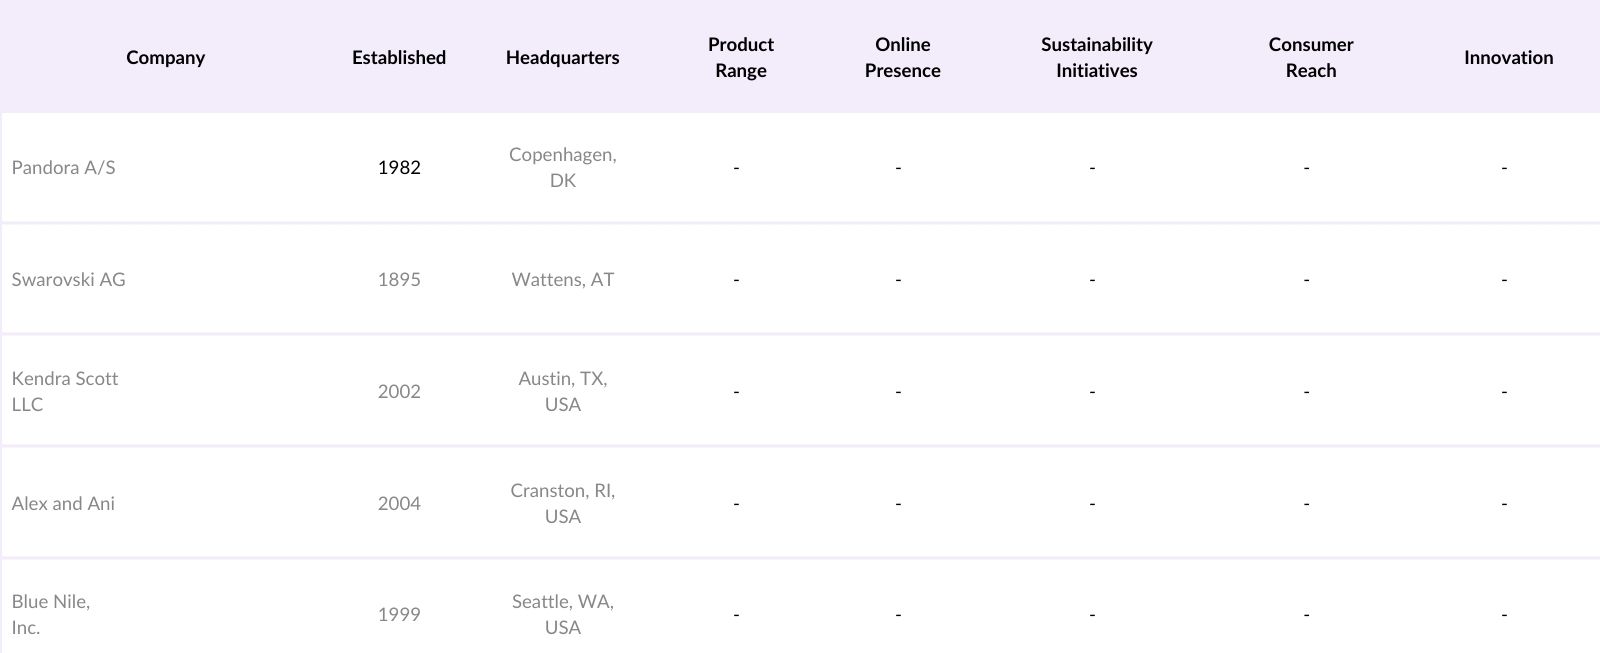Click the Copenhagen, DK headquarters cell
The width and height of the screenshot is (1600, 653).
pyautogui.click(x=562, y=168)
